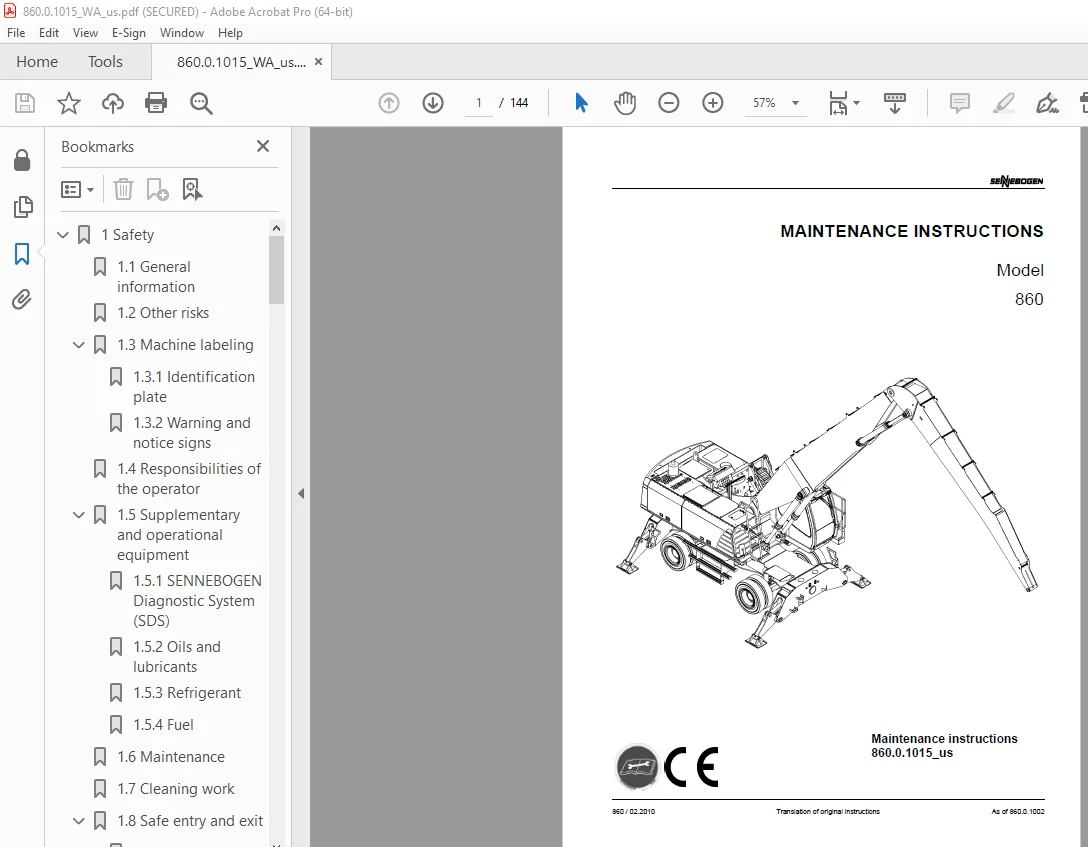Activate the Hand pan tool
1088x847 pixels.
[x=624, y=103]
